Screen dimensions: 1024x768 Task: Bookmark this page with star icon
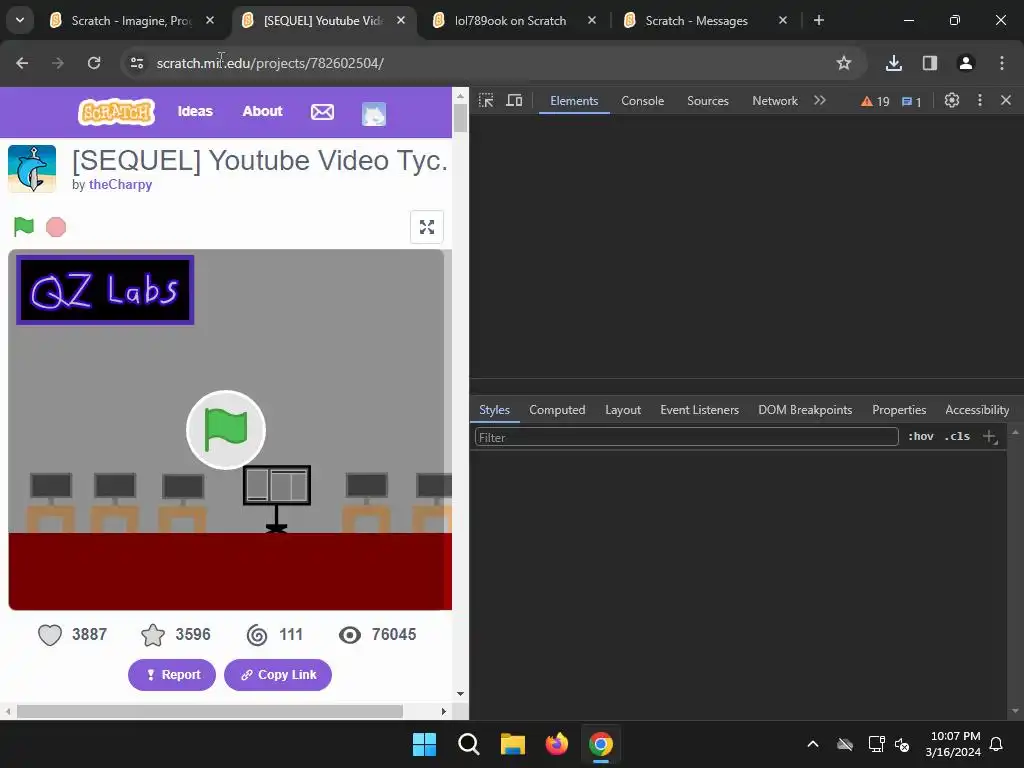click(844, 63)
